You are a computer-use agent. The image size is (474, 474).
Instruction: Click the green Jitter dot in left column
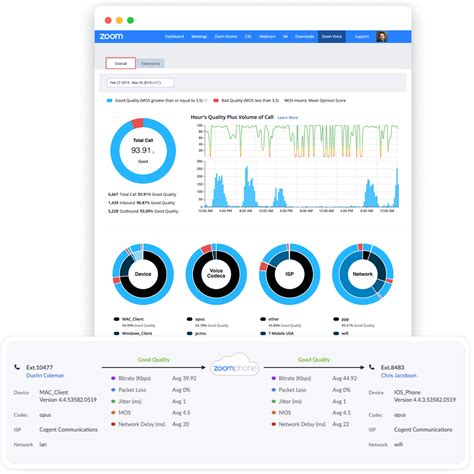coord(113,401)
